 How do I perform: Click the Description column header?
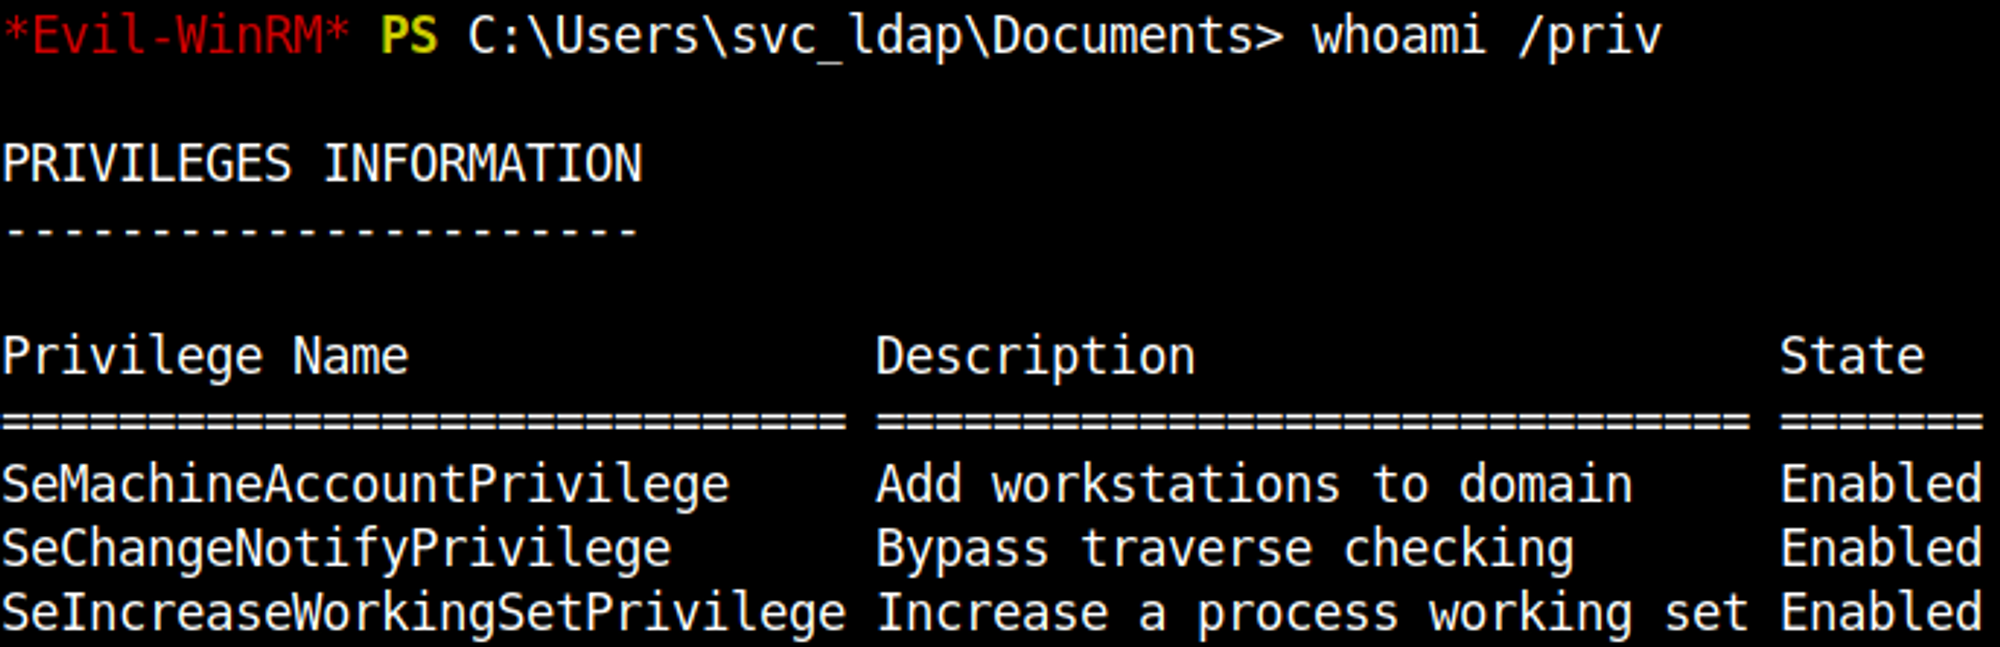click(1035, 357)
